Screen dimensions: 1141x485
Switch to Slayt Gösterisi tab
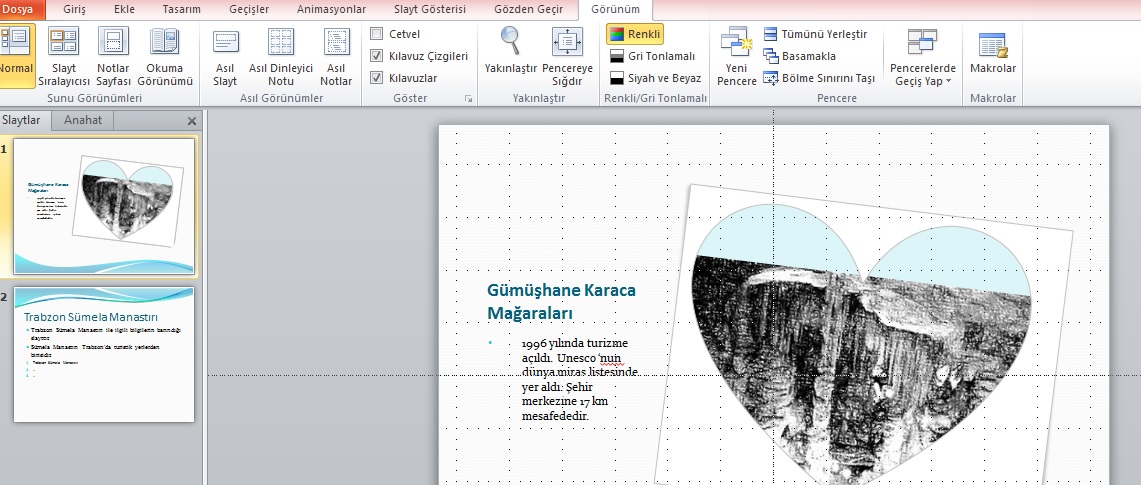click(x=430, y=9)
